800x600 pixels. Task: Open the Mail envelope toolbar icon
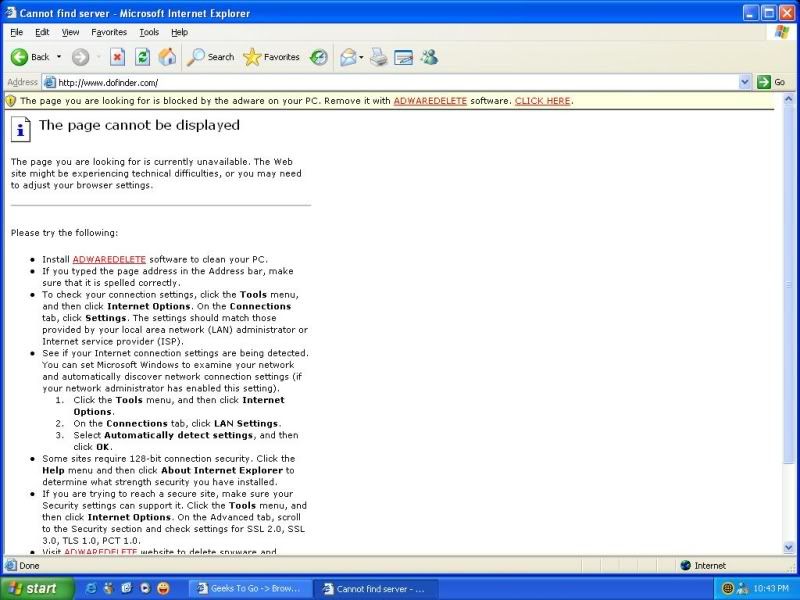coord(348,57)
